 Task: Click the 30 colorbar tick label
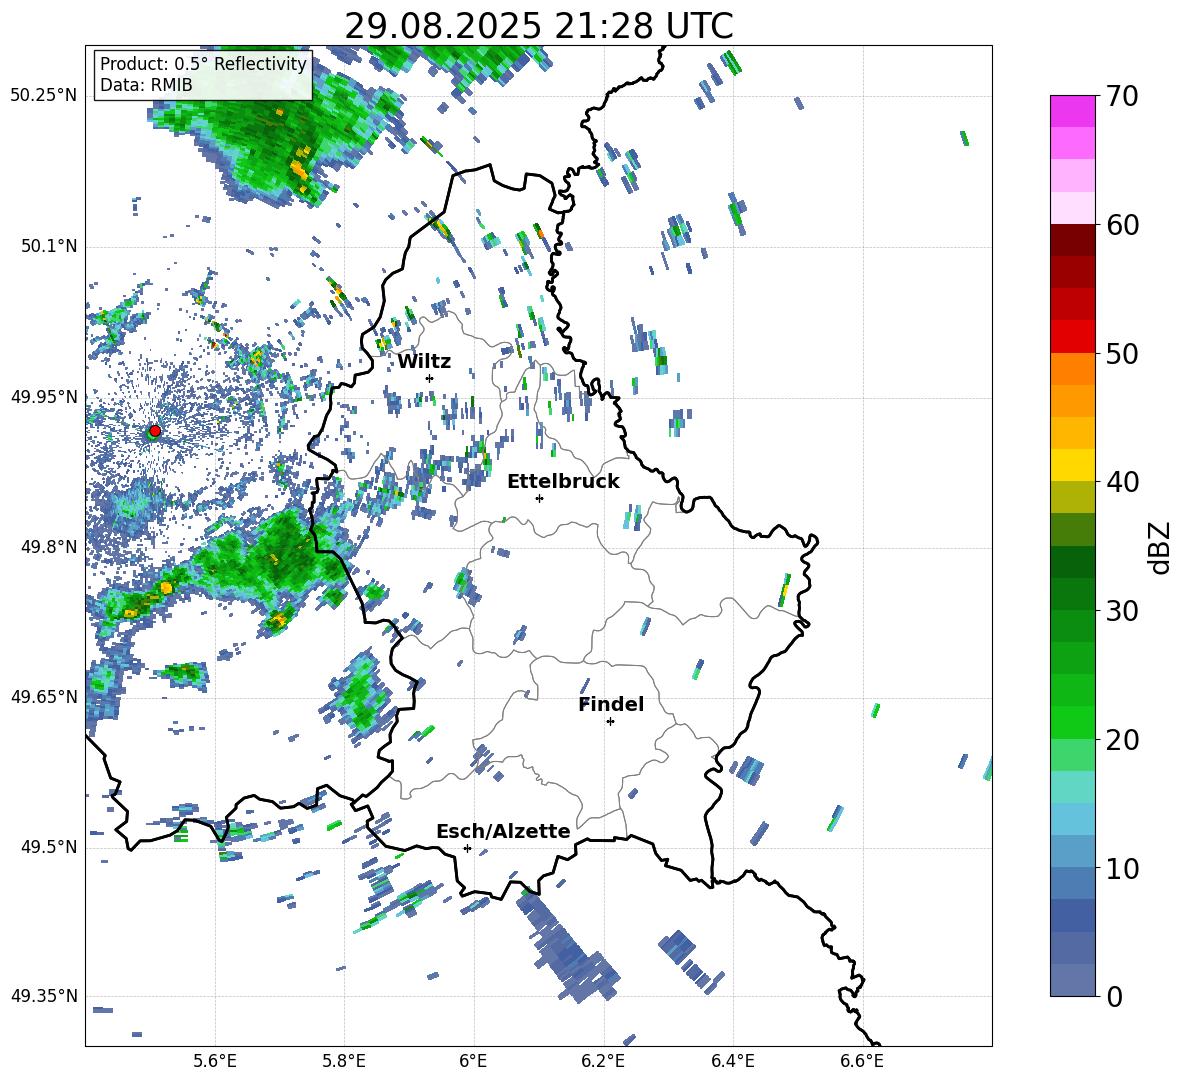tap(1121, 611)
